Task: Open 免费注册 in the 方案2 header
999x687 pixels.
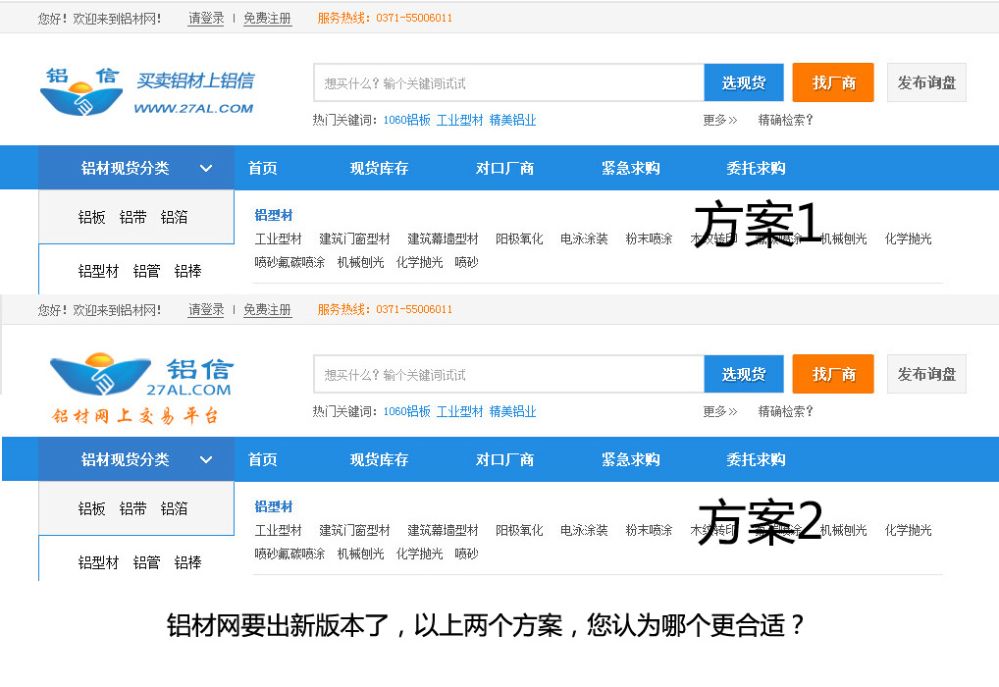Action: [x=268, y=310]
